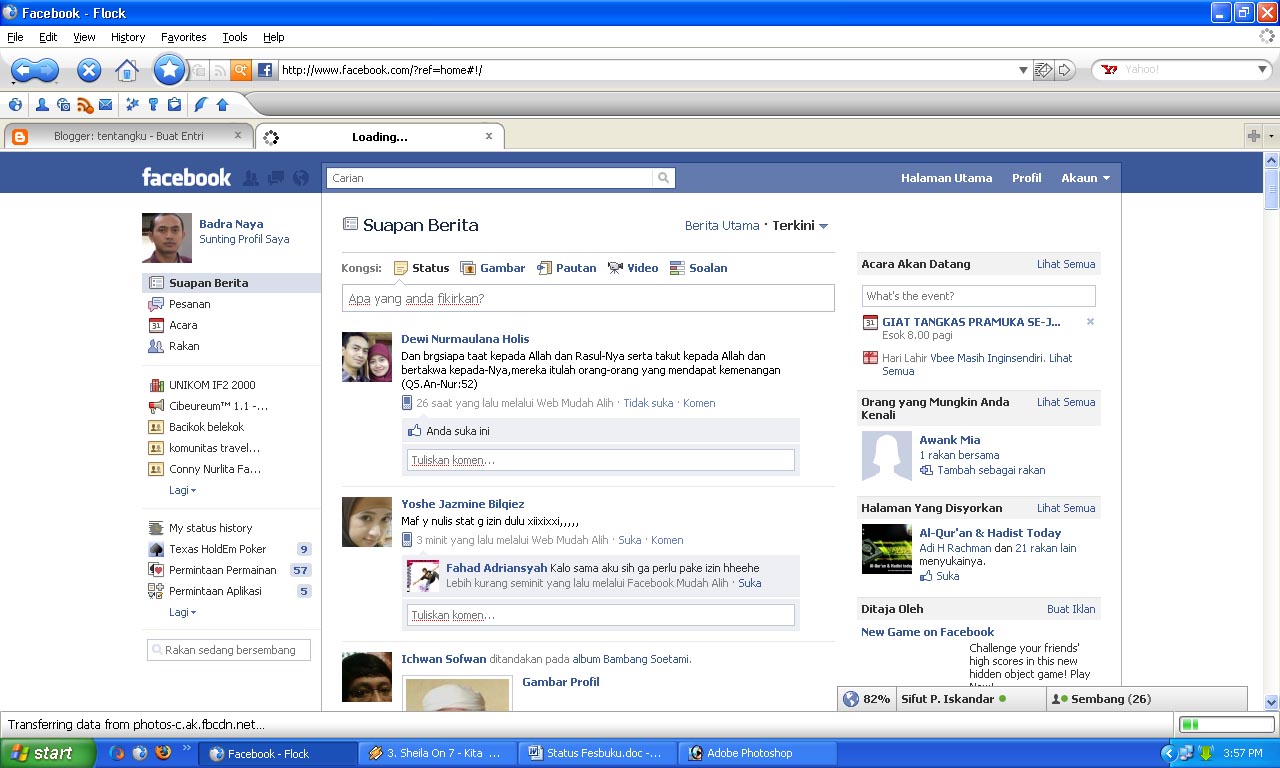Open the Profil link
Image resolution: width=1280 pixels, height=768 pixels.
pos(1026,178)
